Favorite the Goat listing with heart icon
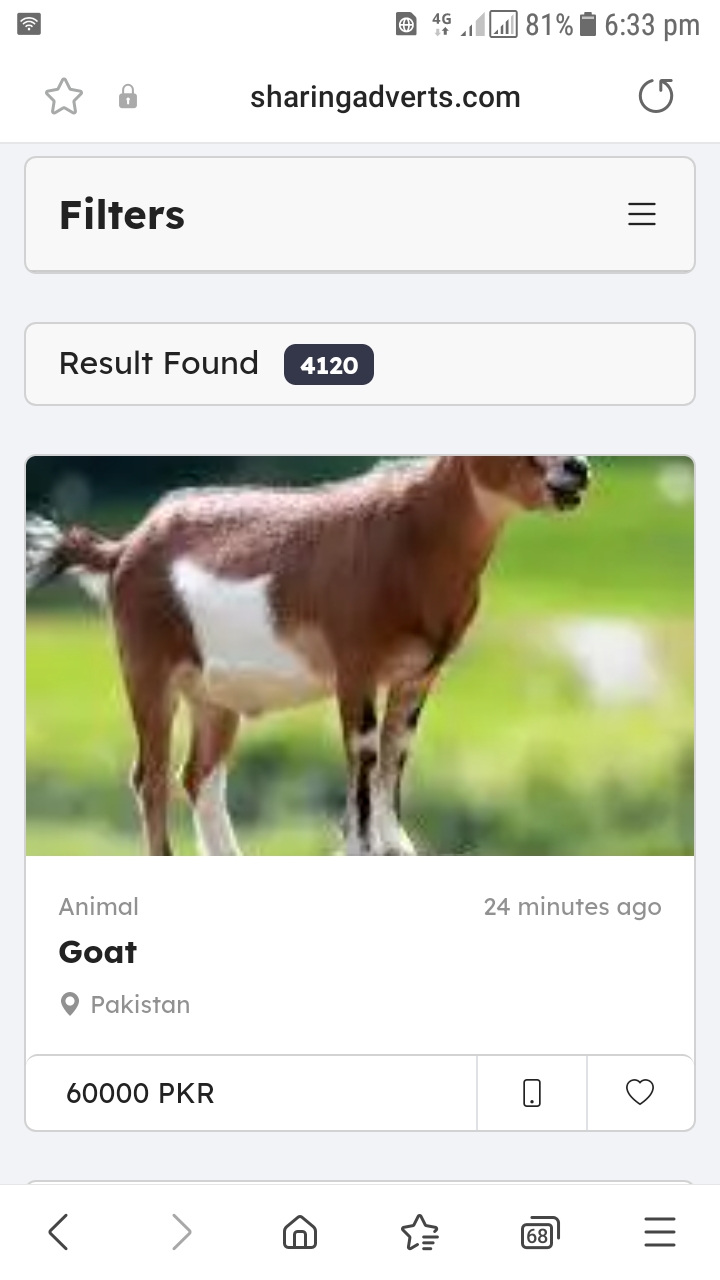 pos(640,1093)
